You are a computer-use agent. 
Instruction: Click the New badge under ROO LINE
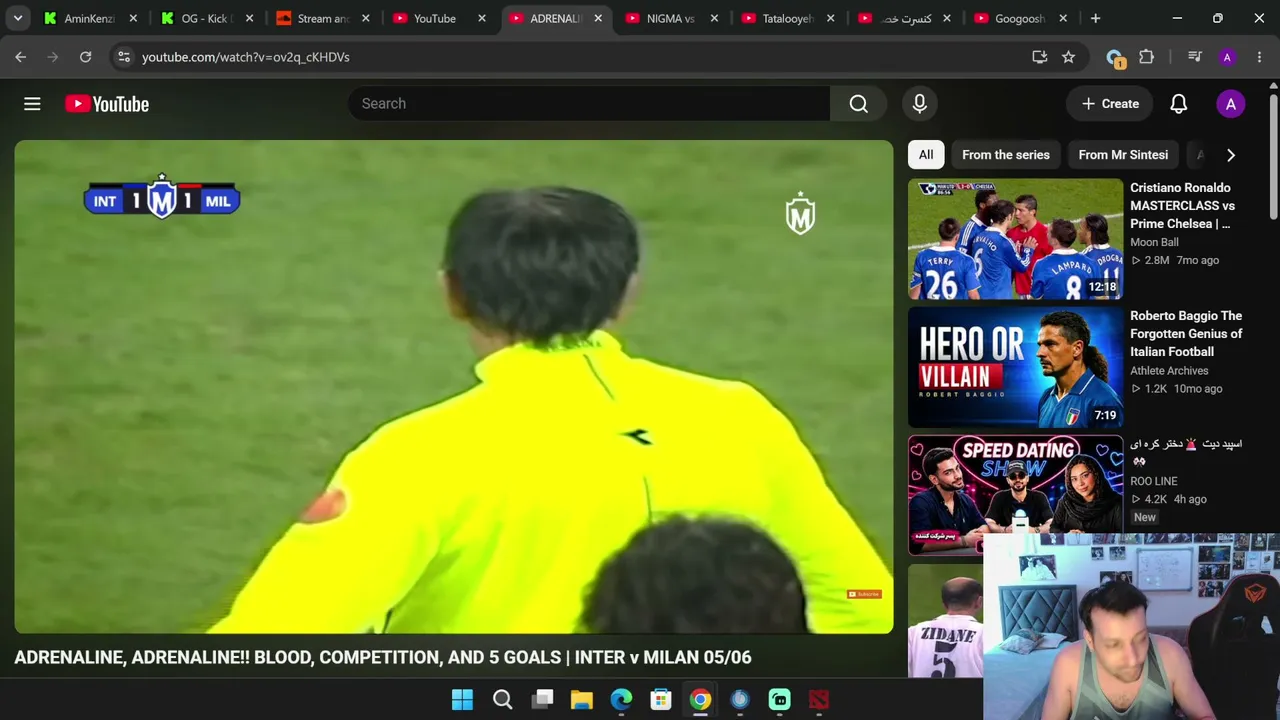tap(1145, 517)
